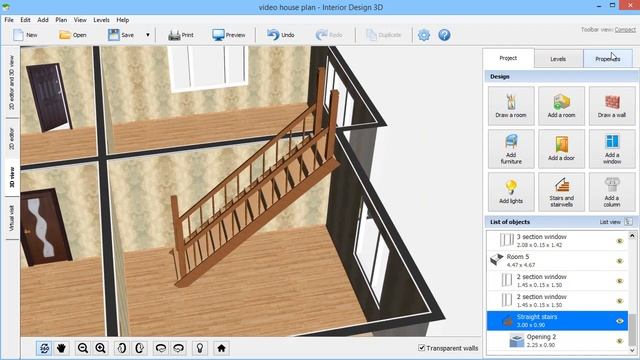This screenshot has width=640, height=360.
Task: Click the Add a window button
Action: [612, 149]
